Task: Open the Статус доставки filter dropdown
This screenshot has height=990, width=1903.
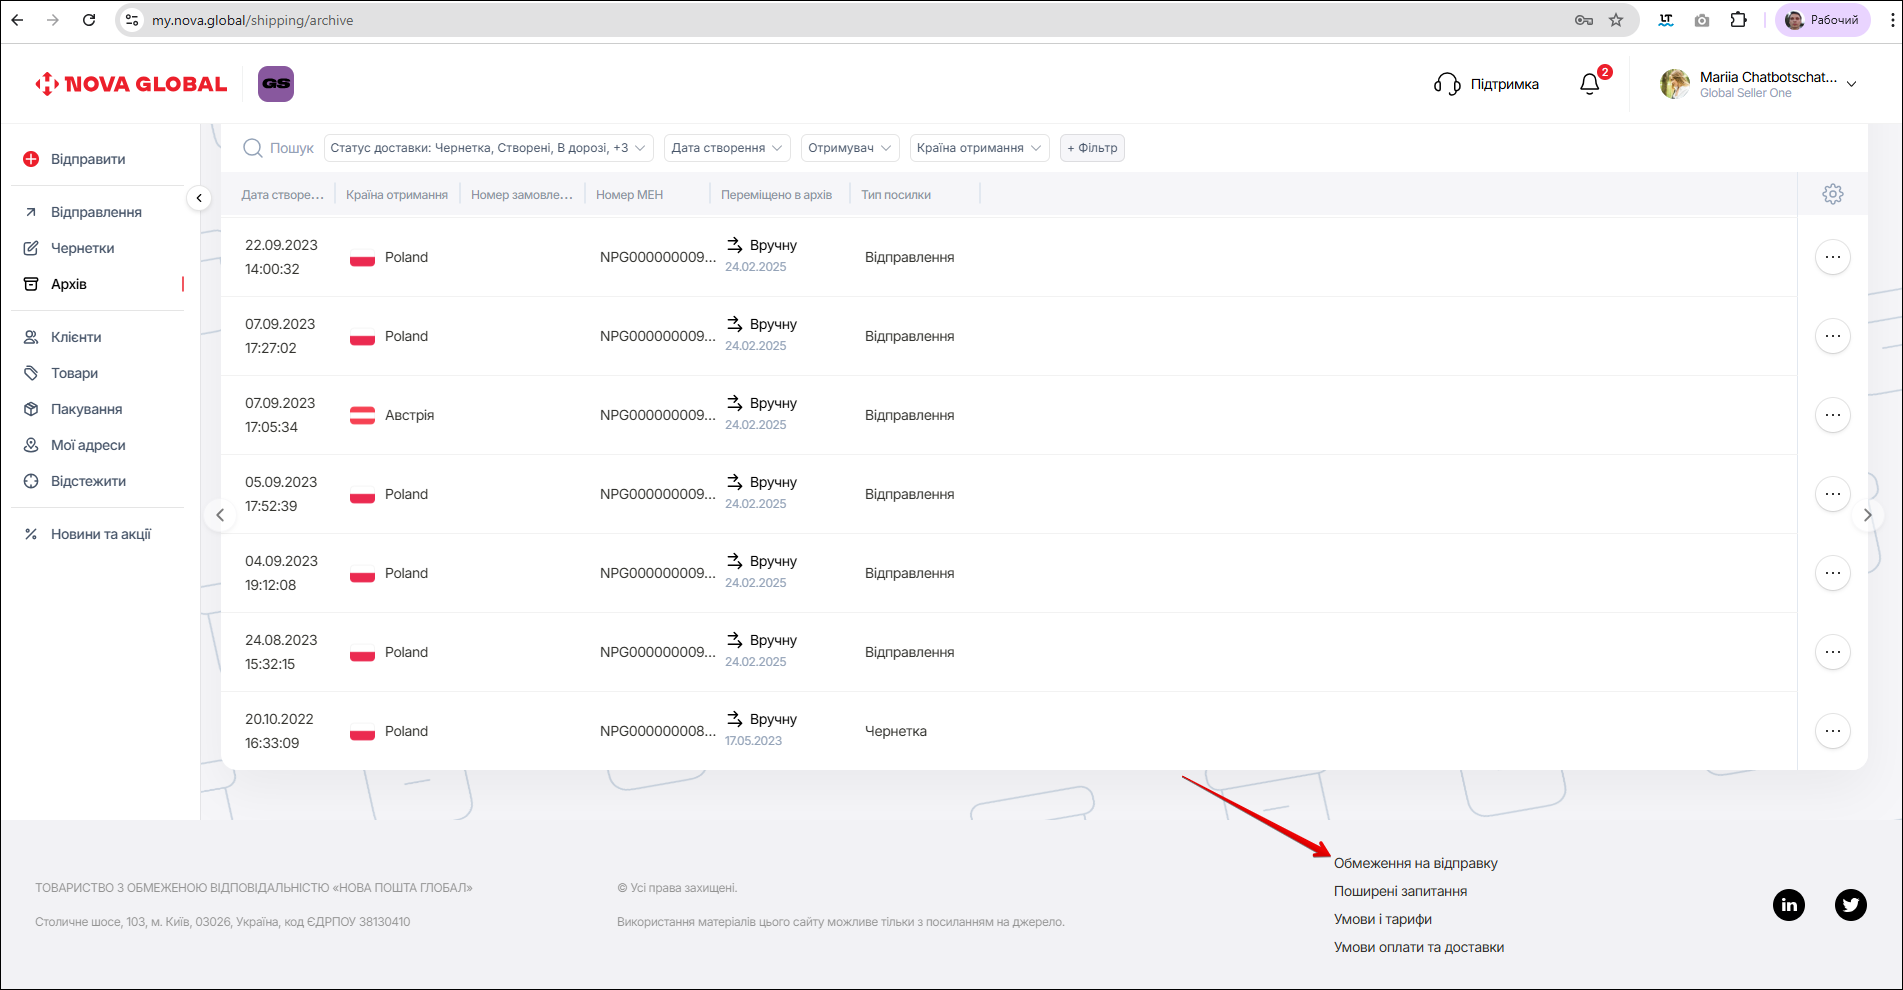Action: click(489, 148)
